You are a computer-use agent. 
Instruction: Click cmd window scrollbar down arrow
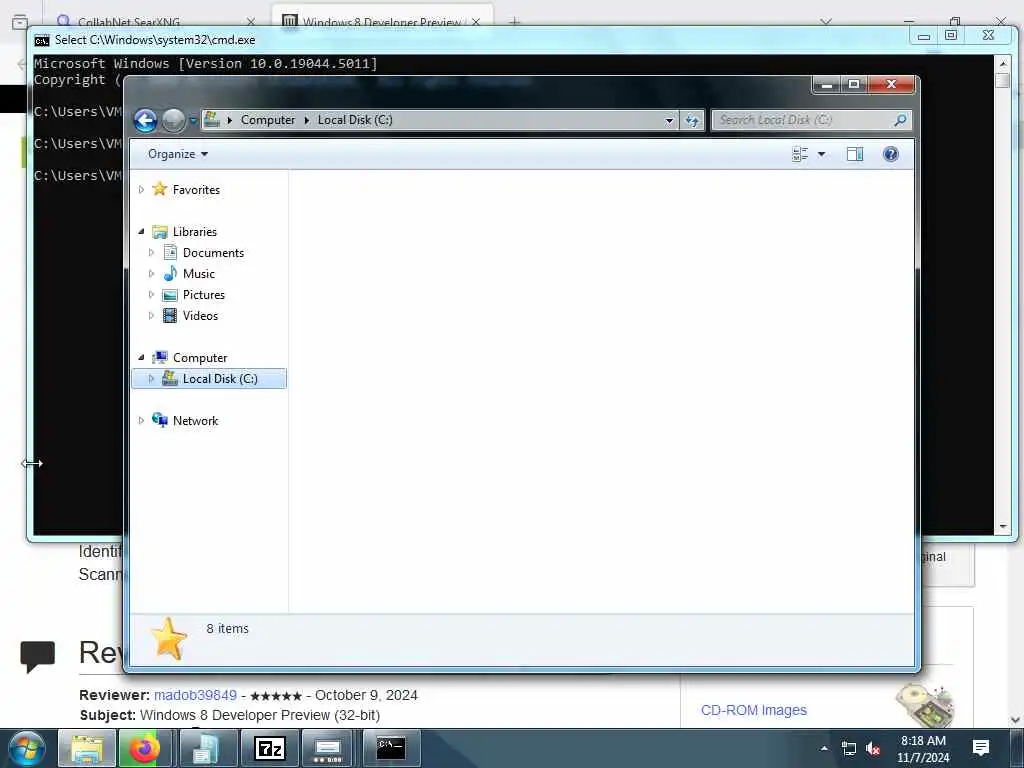pos(1002,526)
